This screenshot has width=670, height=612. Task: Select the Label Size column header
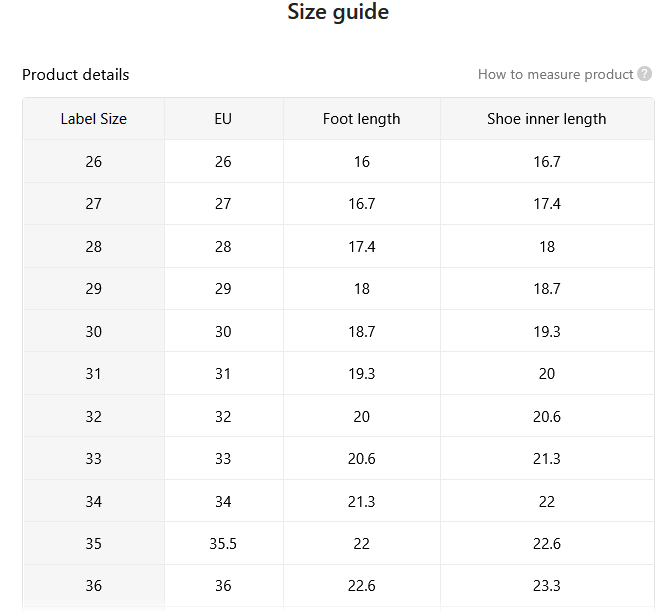(94, 119)
